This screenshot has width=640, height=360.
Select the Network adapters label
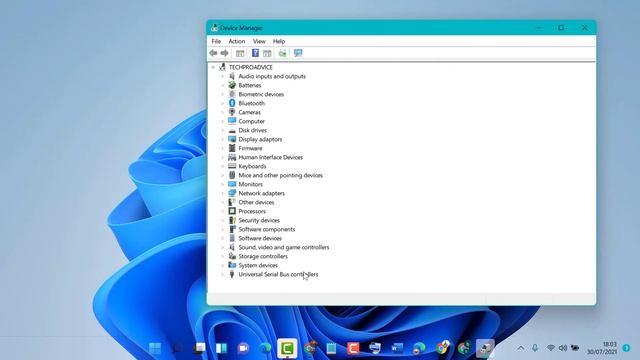[x=262, y=193]
